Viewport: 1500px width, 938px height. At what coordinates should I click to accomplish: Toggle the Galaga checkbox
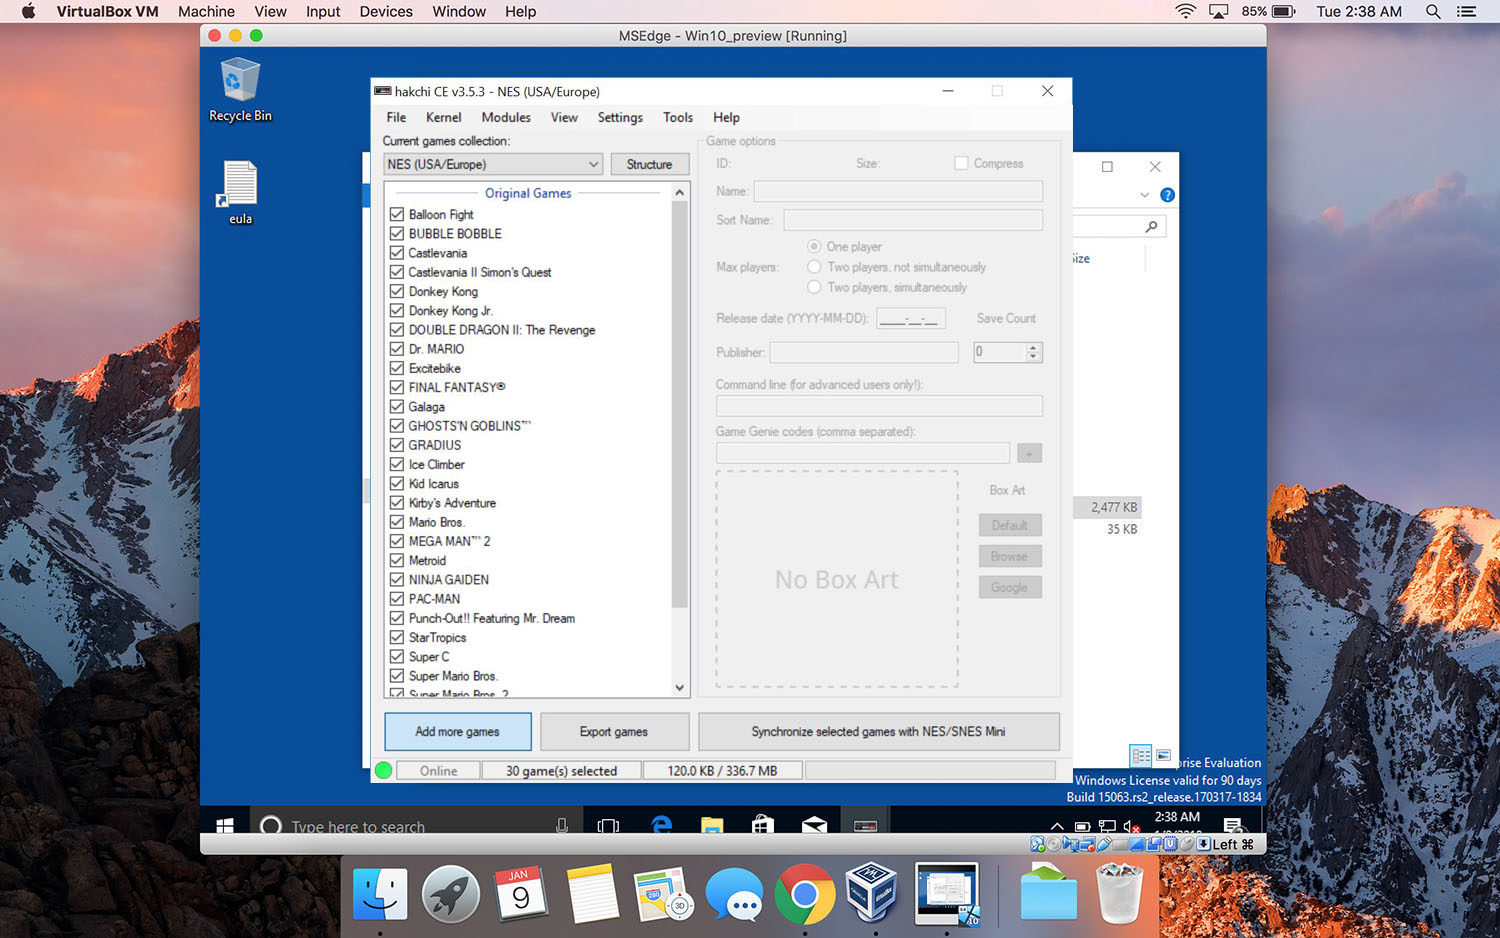[x=397, y=406]
